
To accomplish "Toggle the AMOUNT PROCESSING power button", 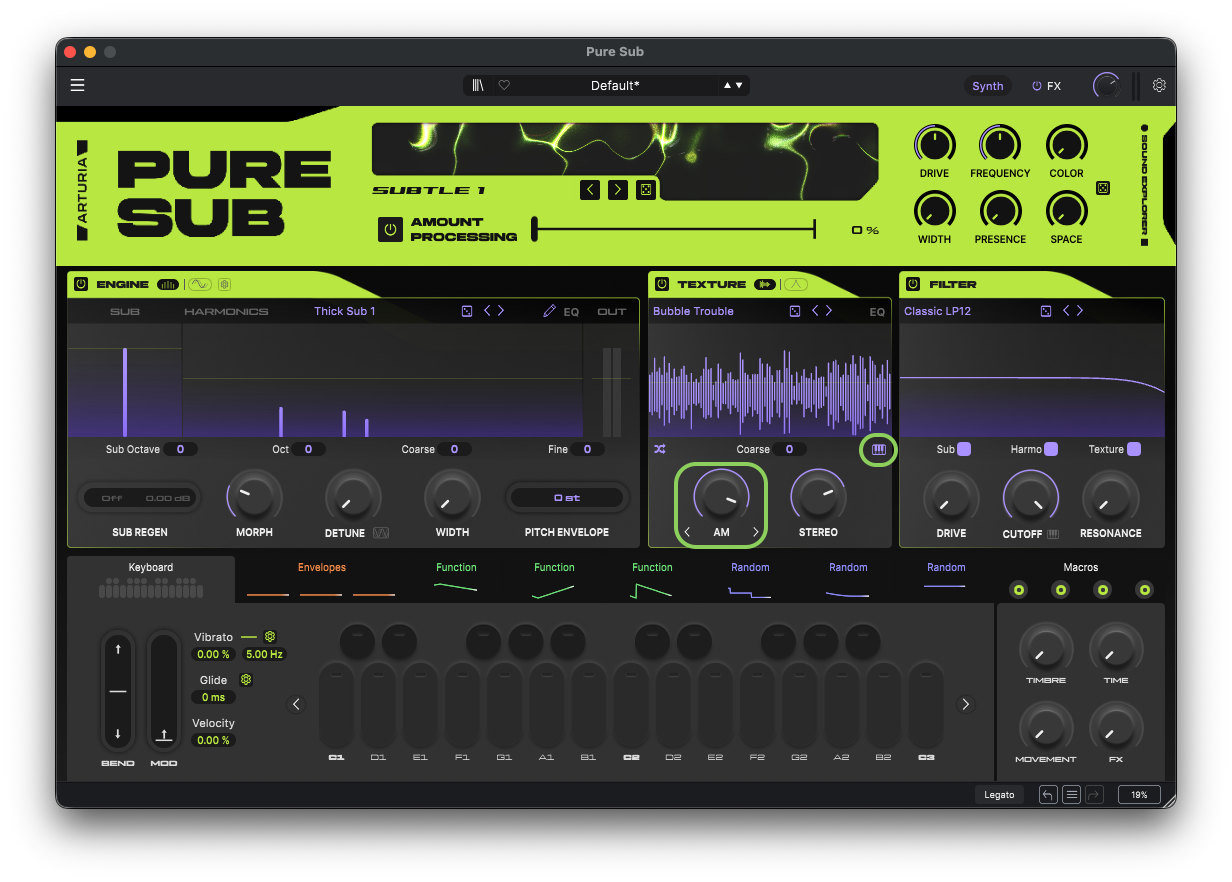I will (x=390, y=229).
